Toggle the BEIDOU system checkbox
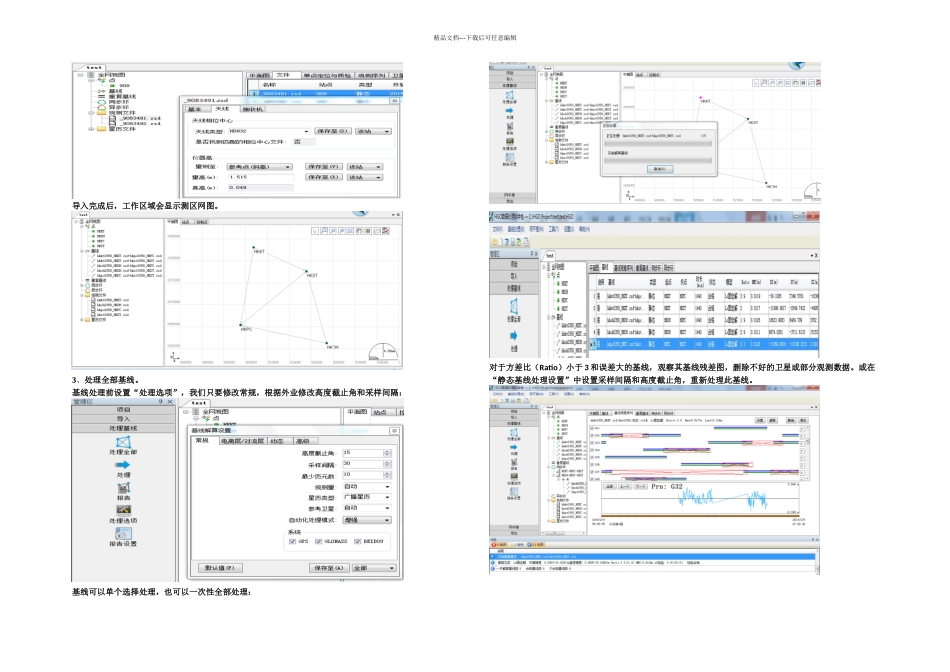The height and width of the screenshot is (672, 950). (357, 541)
